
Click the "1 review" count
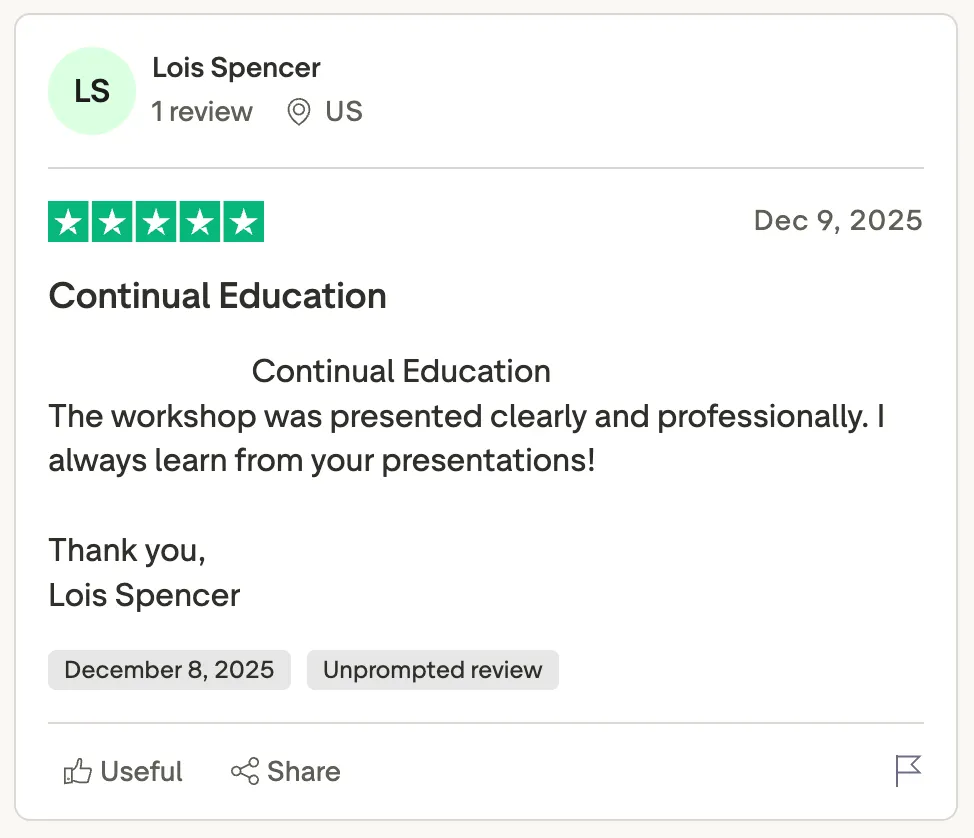[x=202, y=111]
